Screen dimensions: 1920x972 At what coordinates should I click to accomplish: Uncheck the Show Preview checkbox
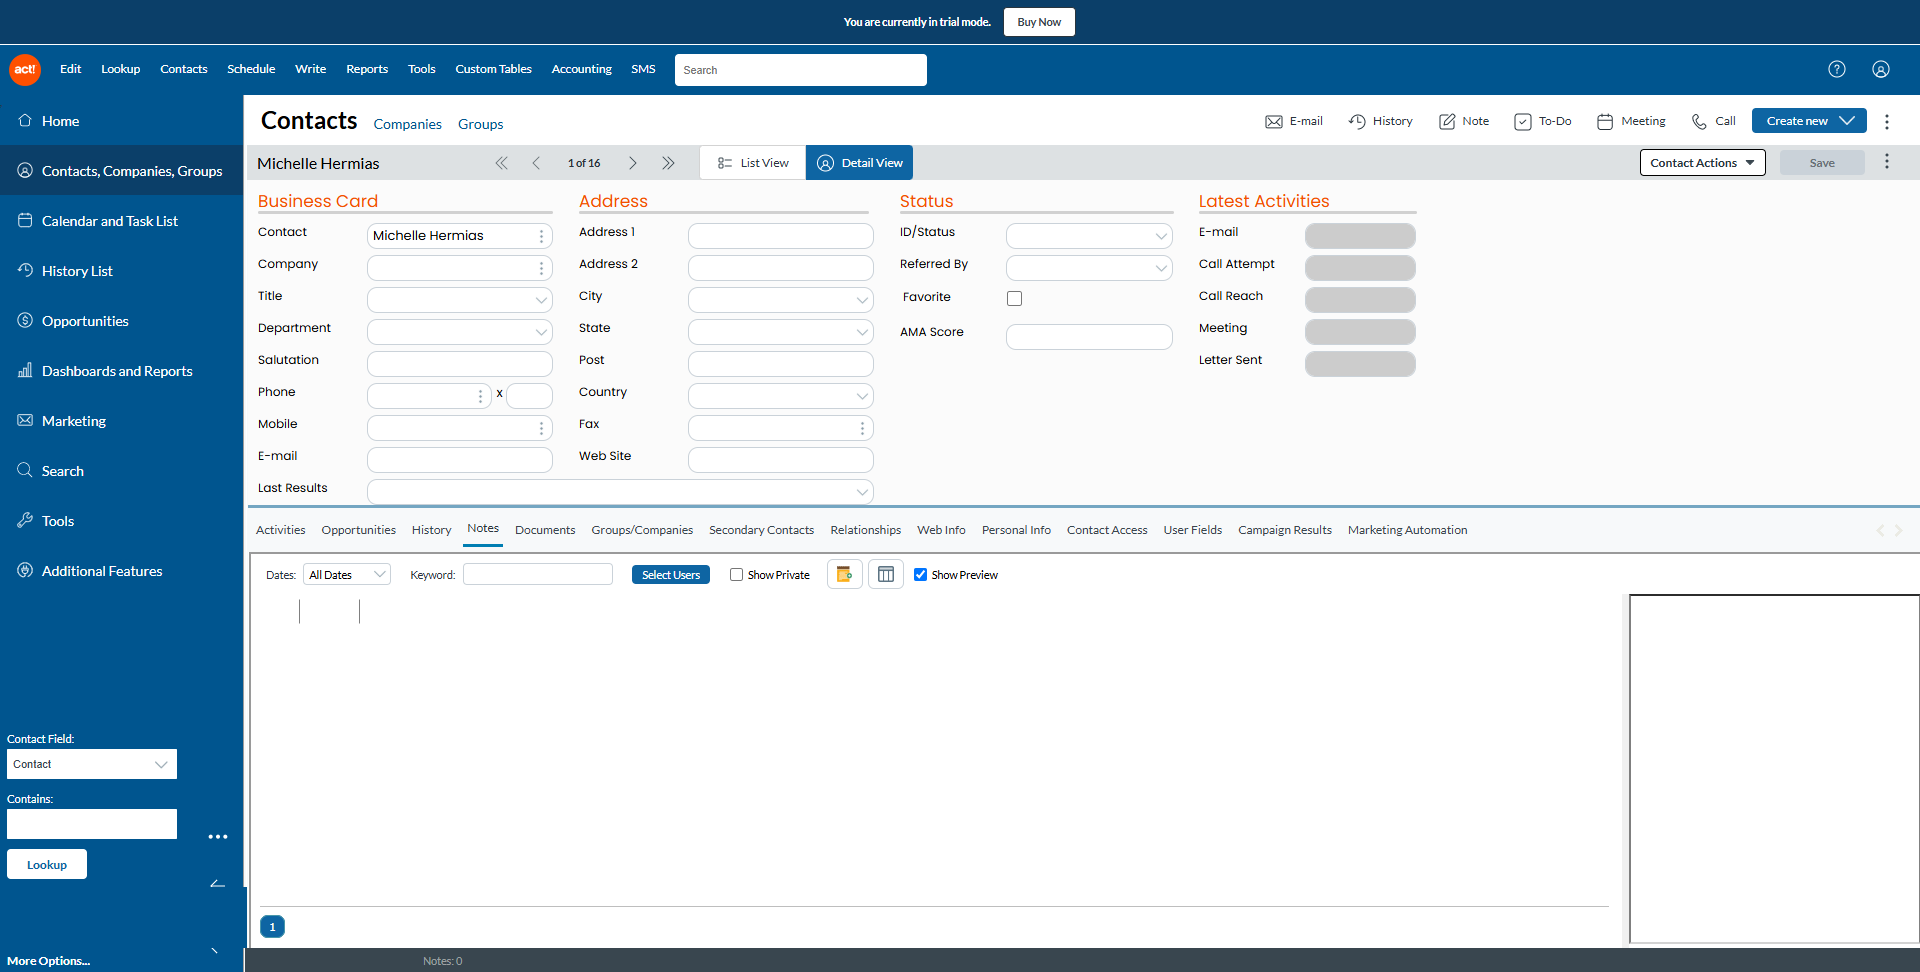[x=920, y=575]
